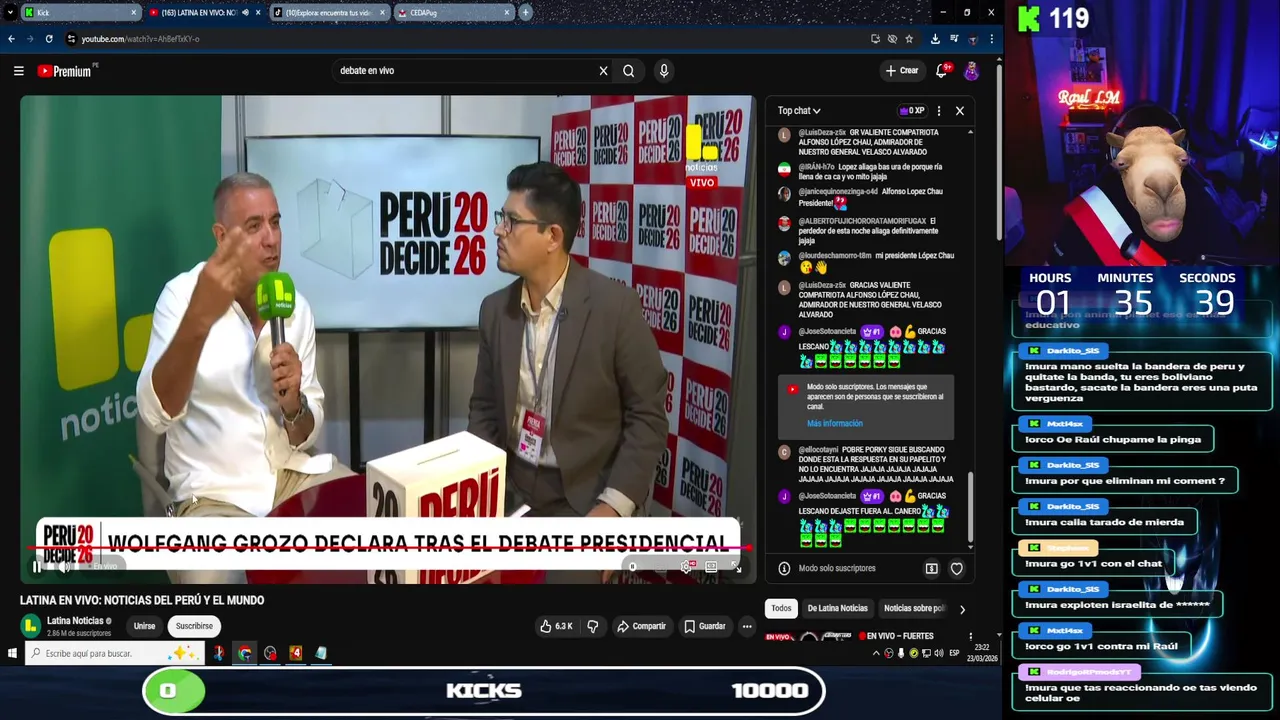Show more filter chips with right arrow
Image resolution: width=1280 pixels, height=720 pixels.
pyautogui.click(x=962, y=609)
